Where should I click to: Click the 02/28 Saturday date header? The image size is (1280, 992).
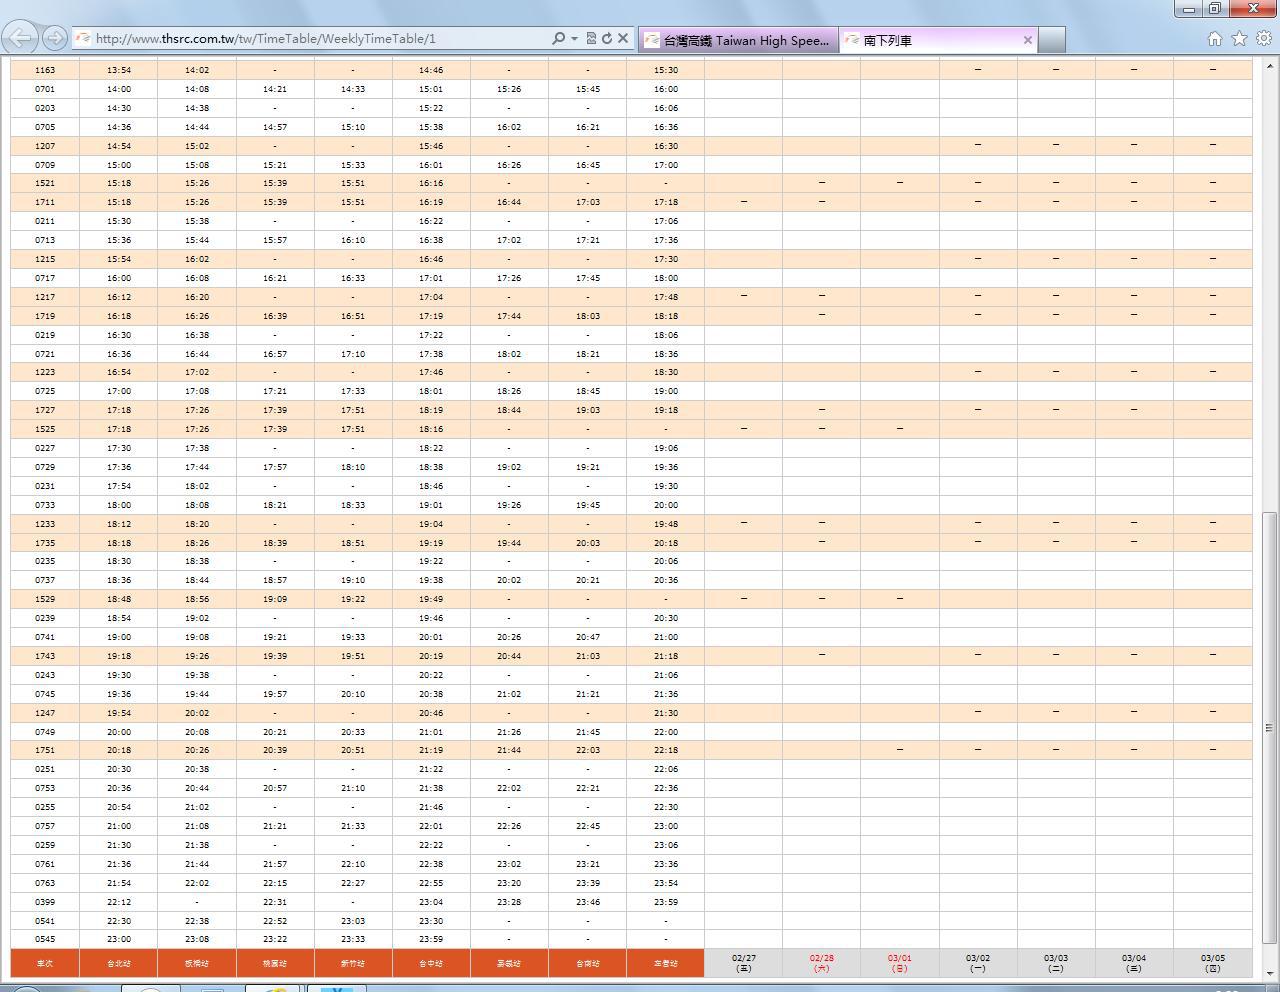pos(821,963)
